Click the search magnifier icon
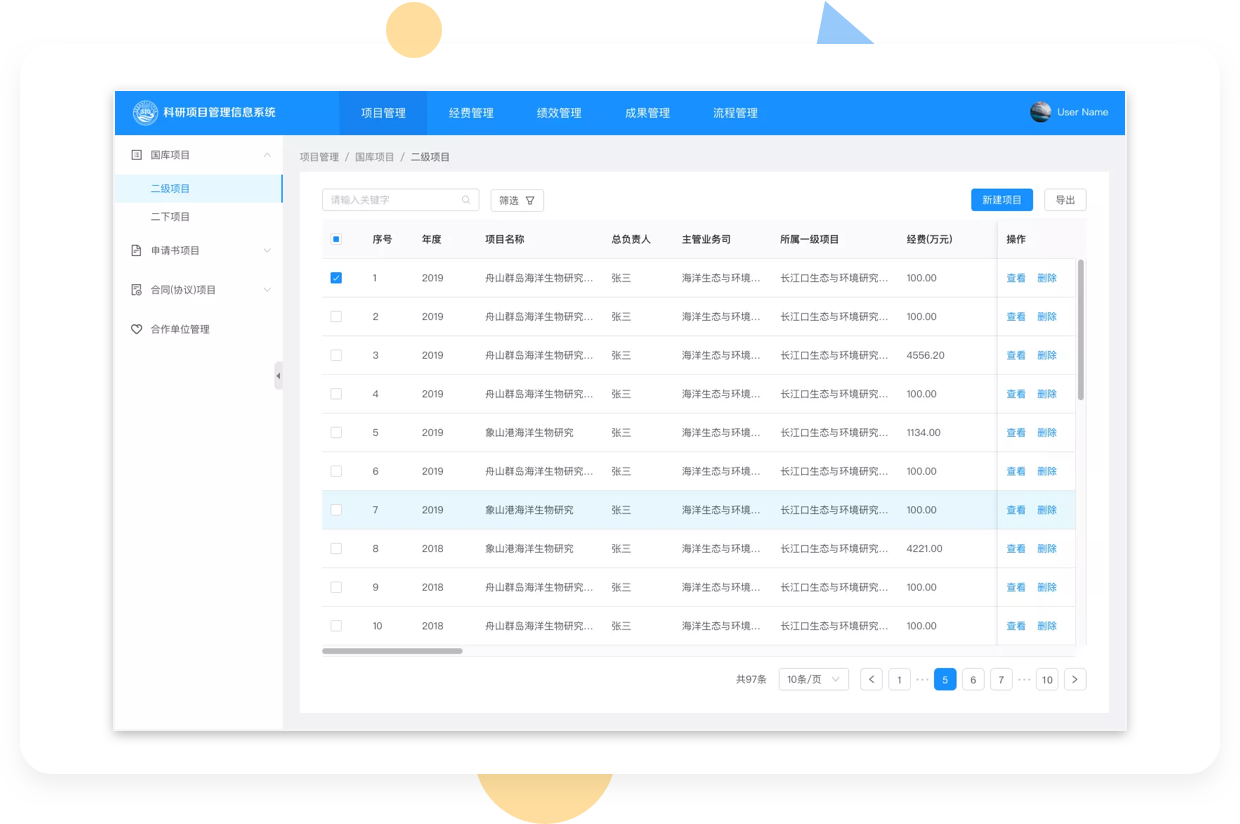Screen dimensions: 1240x824 [466, 200]
